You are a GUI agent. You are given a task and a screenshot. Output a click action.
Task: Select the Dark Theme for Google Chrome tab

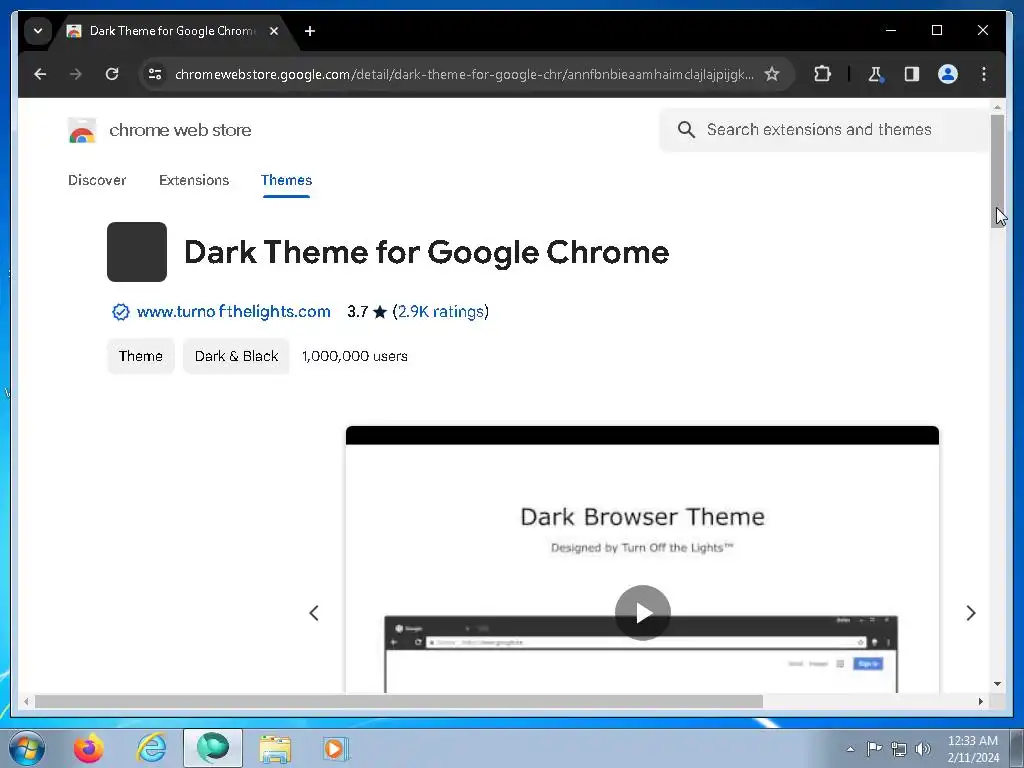[171, 31]
